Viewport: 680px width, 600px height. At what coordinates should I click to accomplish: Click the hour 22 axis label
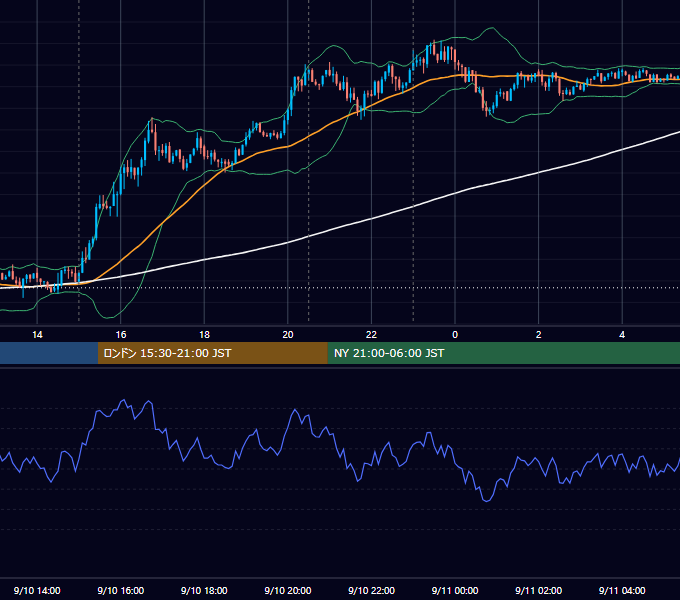click(x=371, y=335)
